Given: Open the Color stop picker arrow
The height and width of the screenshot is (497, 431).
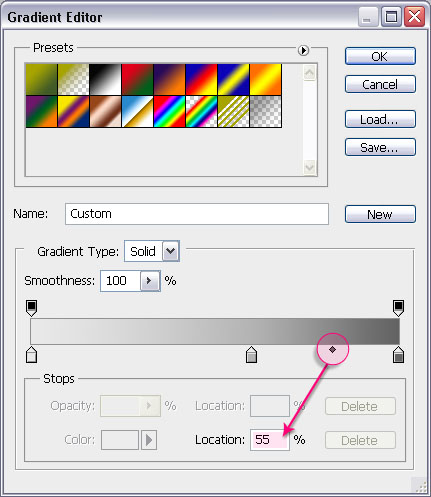Looking at the screenshot, I should pyautogui.click(x=149, y=440).
